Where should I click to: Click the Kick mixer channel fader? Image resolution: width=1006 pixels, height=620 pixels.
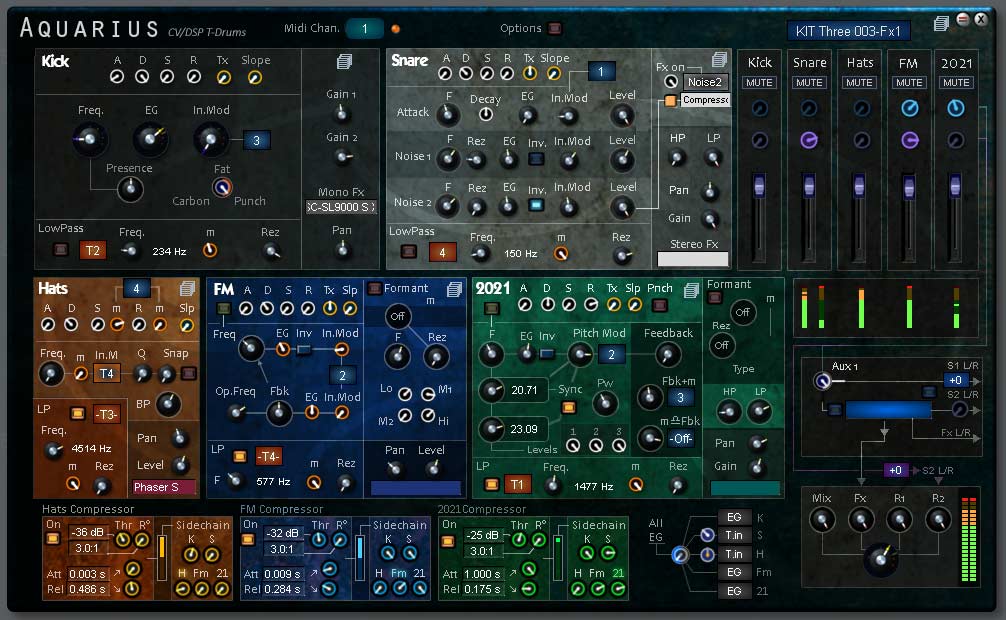759,185
